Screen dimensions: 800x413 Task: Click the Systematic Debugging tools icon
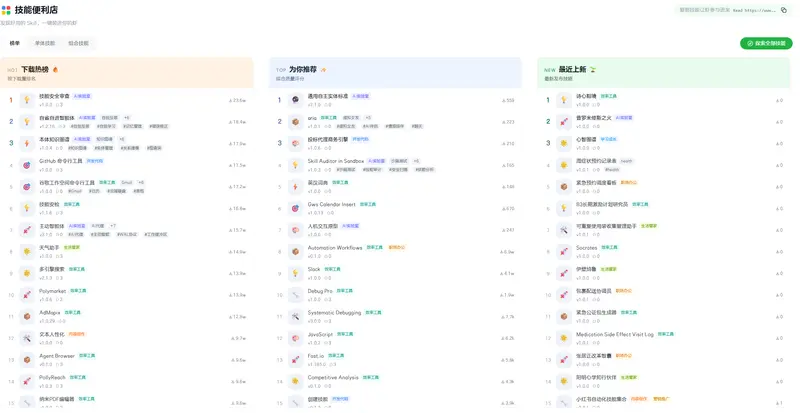[x=295, y=317]
